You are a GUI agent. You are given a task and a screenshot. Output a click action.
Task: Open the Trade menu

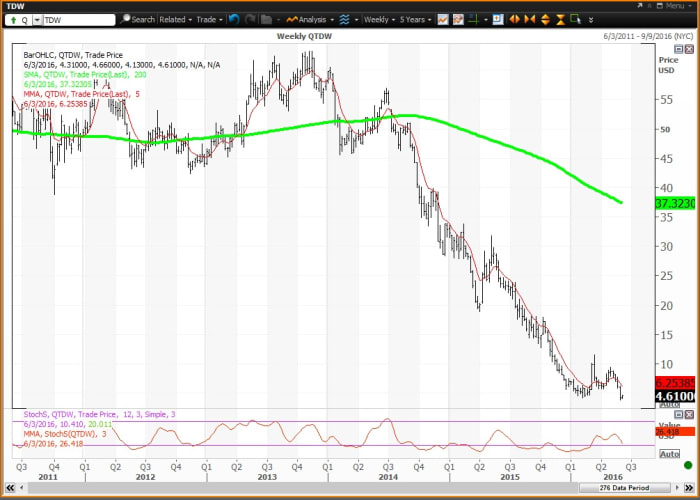pos(209,19)
